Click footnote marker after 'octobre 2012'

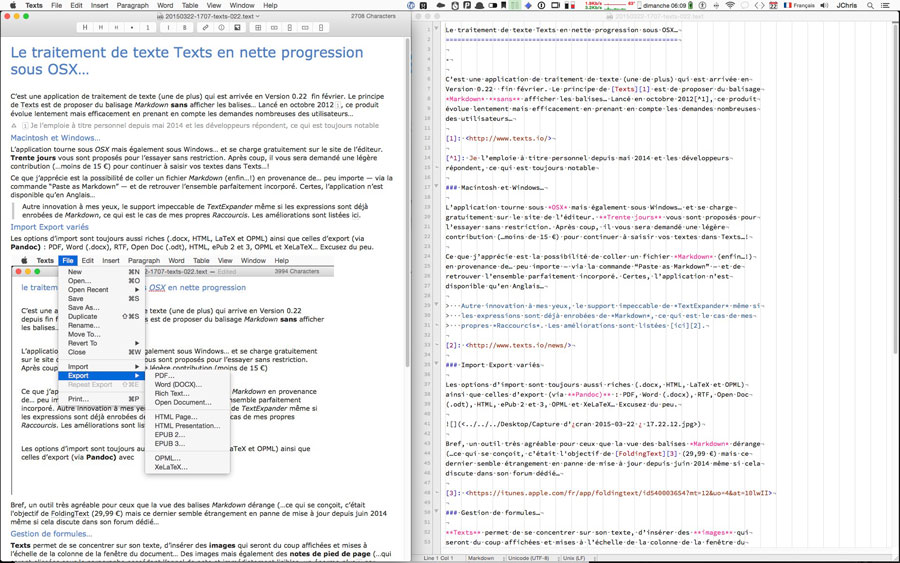pos(338,106)
